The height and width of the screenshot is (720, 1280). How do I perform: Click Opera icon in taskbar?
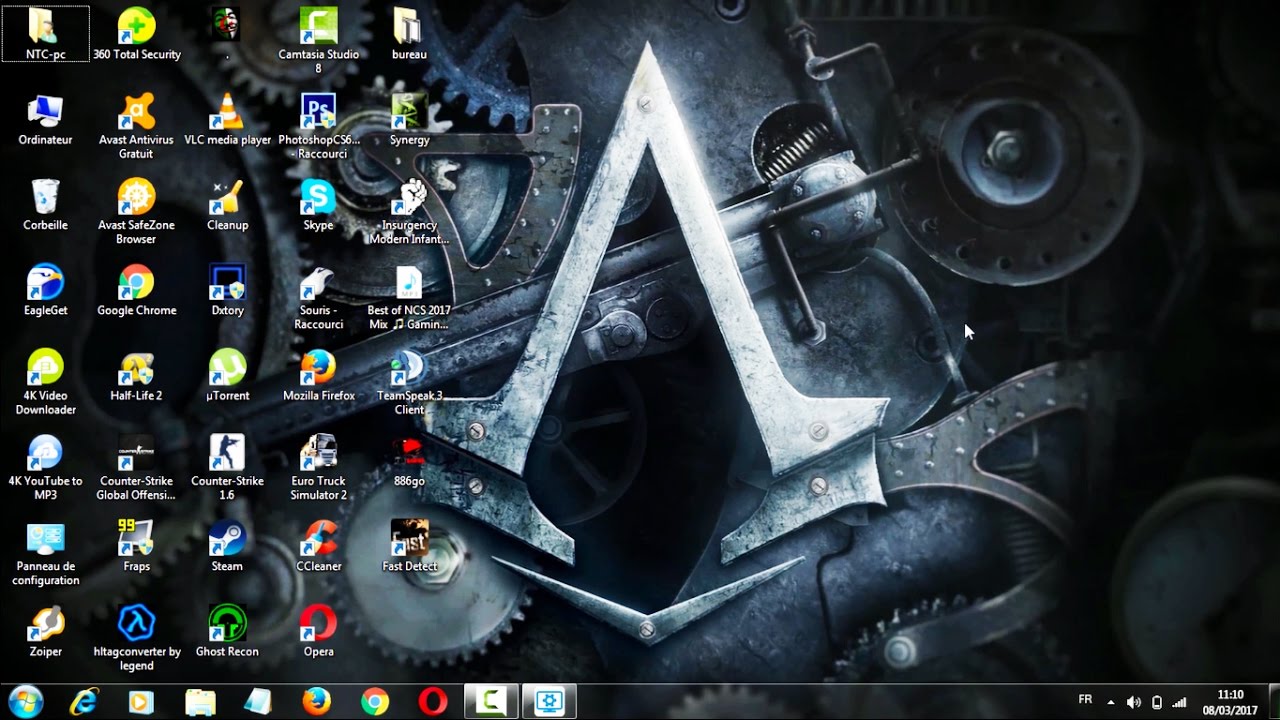click(x=433, y=702)
